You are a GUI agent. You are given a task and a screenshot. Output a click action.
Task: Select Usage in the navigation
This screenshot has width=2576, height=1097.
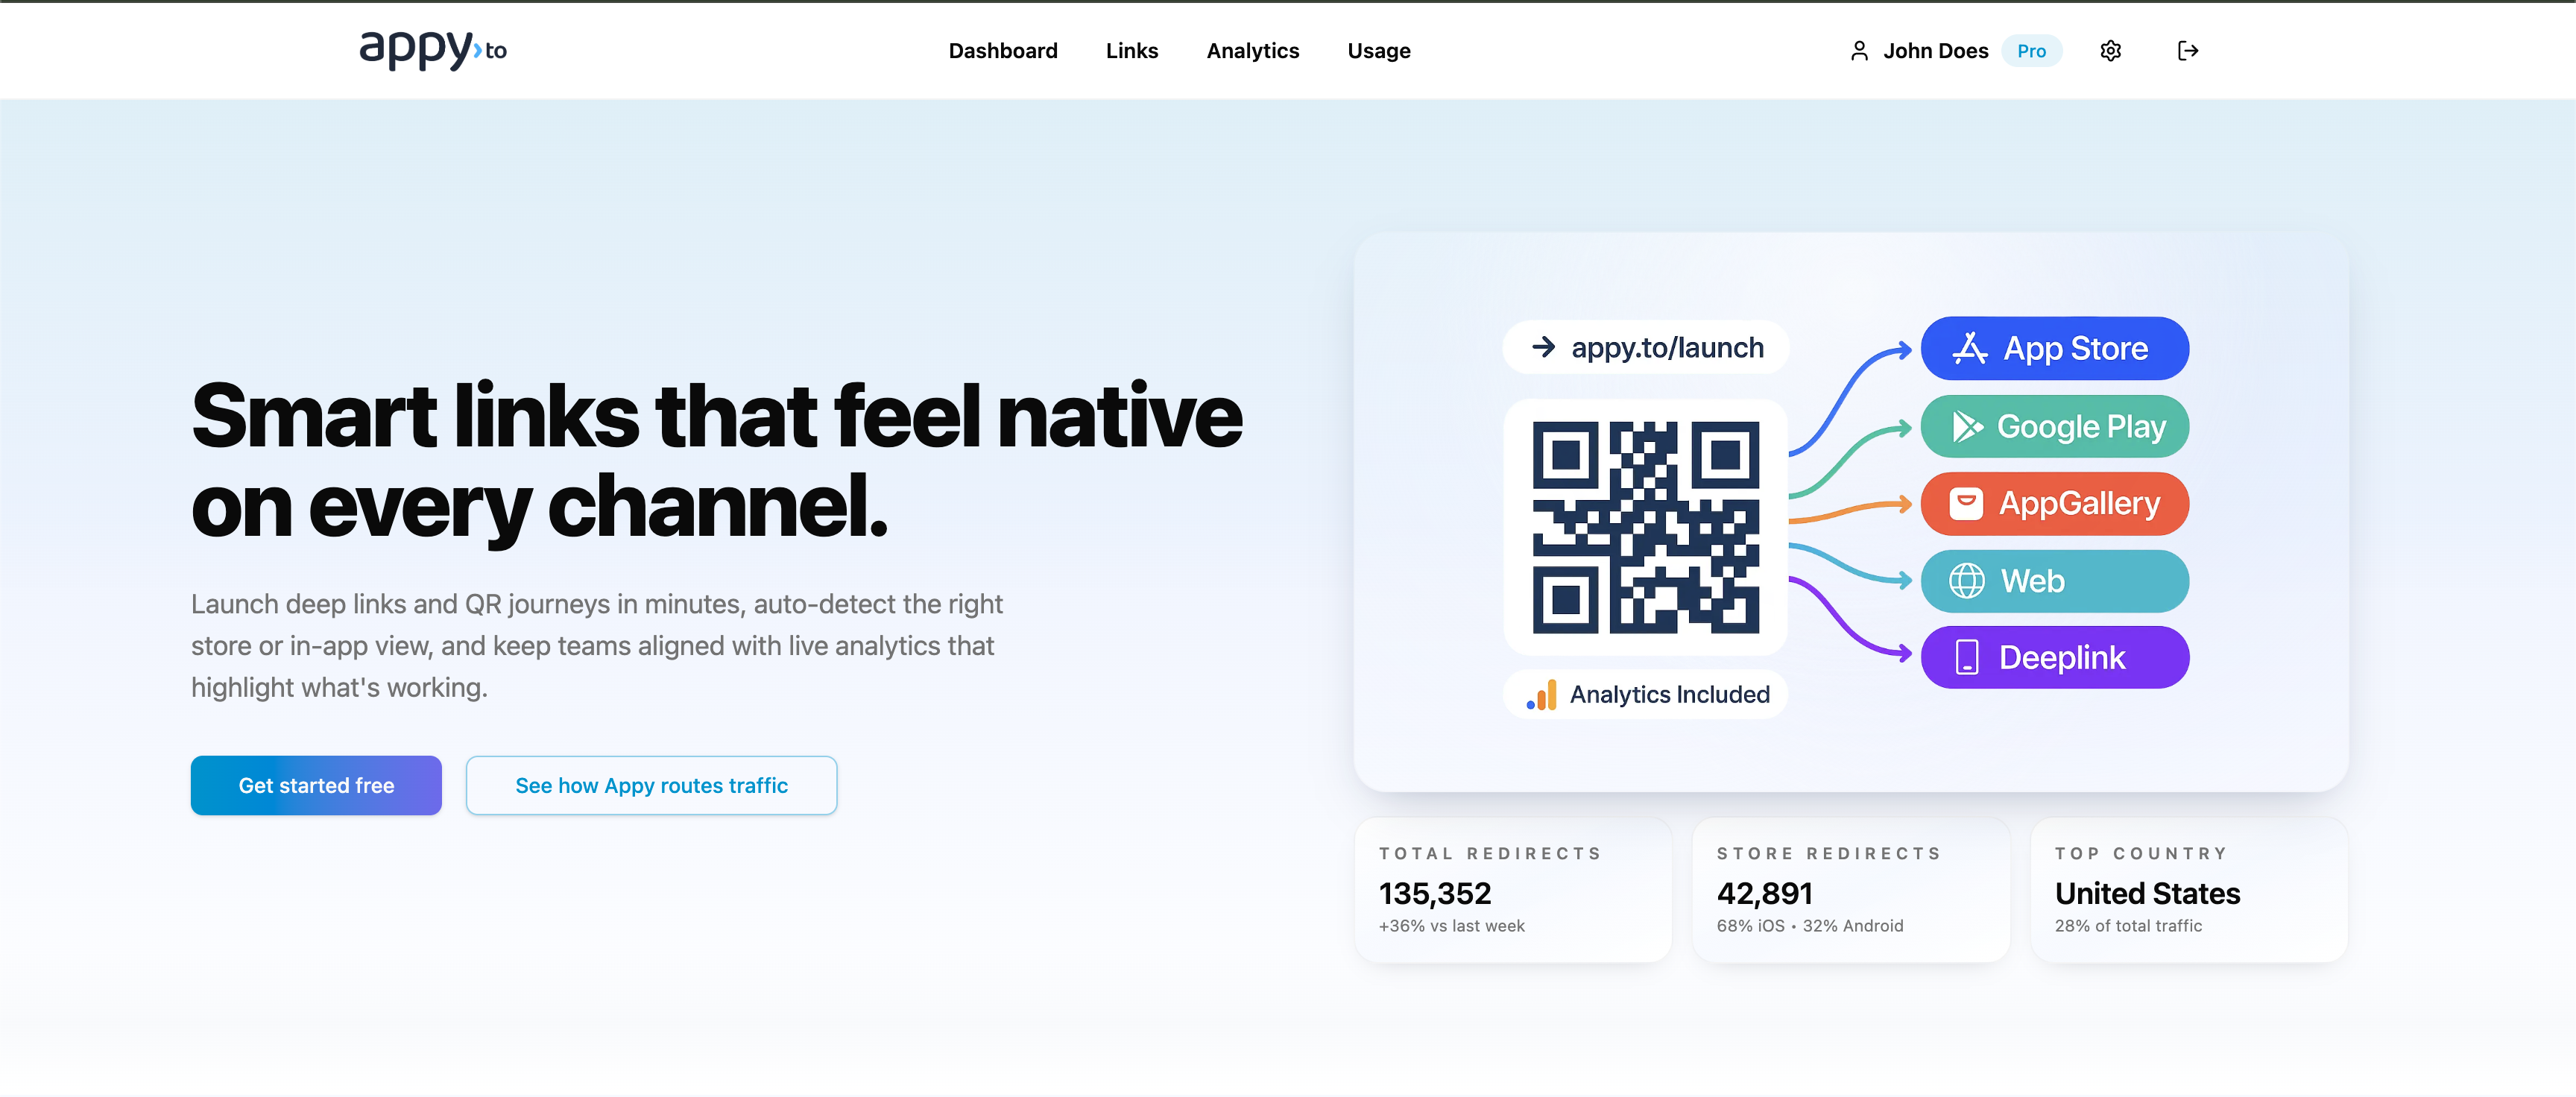[1378, 51]
